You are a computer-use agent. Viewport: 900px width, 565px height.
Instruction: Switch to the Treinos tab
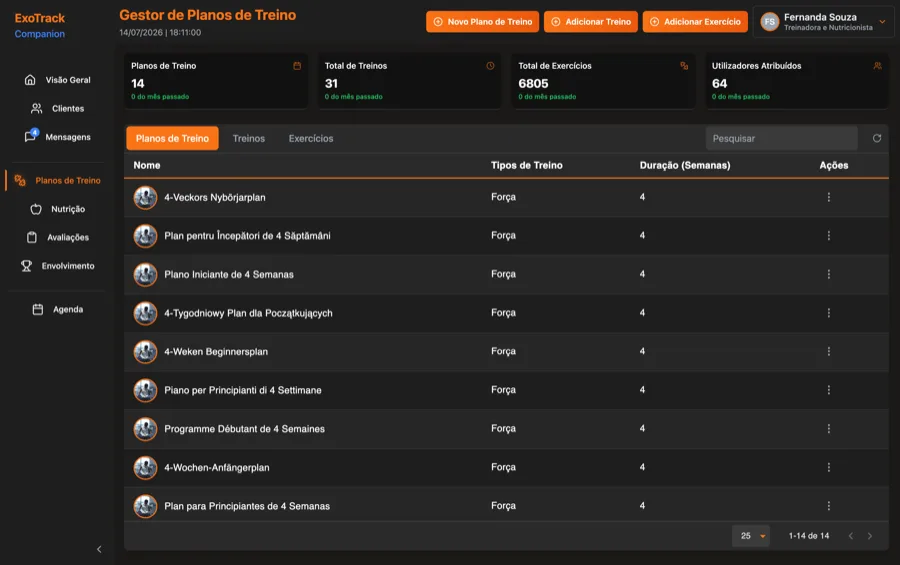[249, 138]
